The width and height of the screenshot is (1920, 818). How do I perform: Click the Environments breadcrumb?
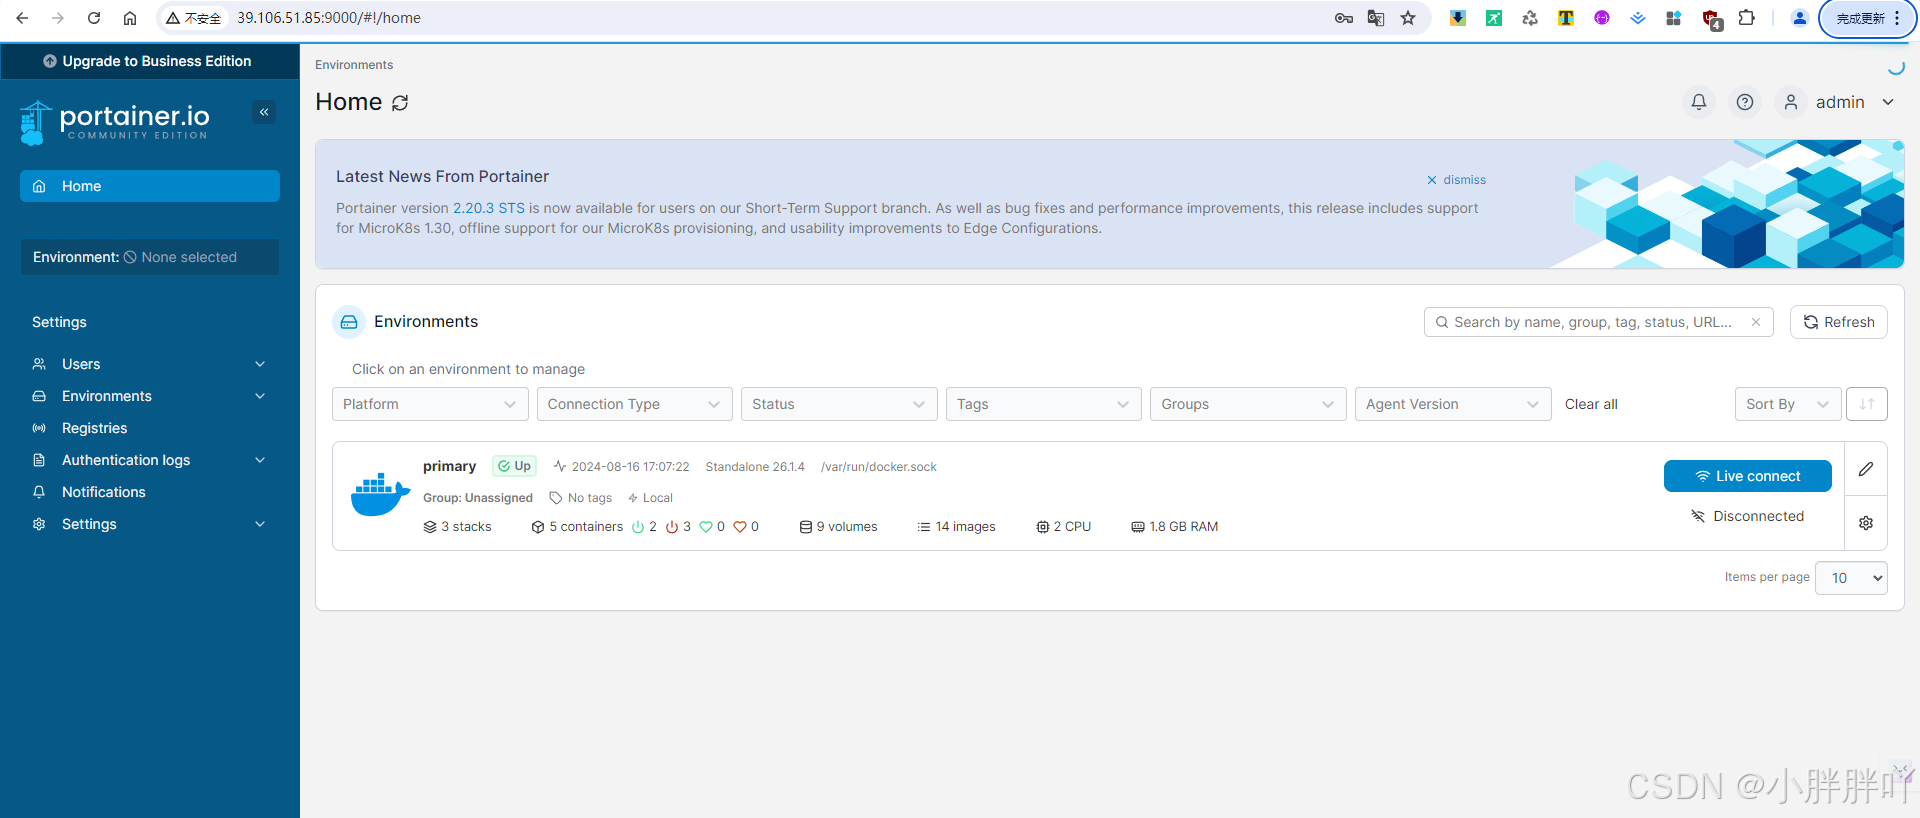354,65
